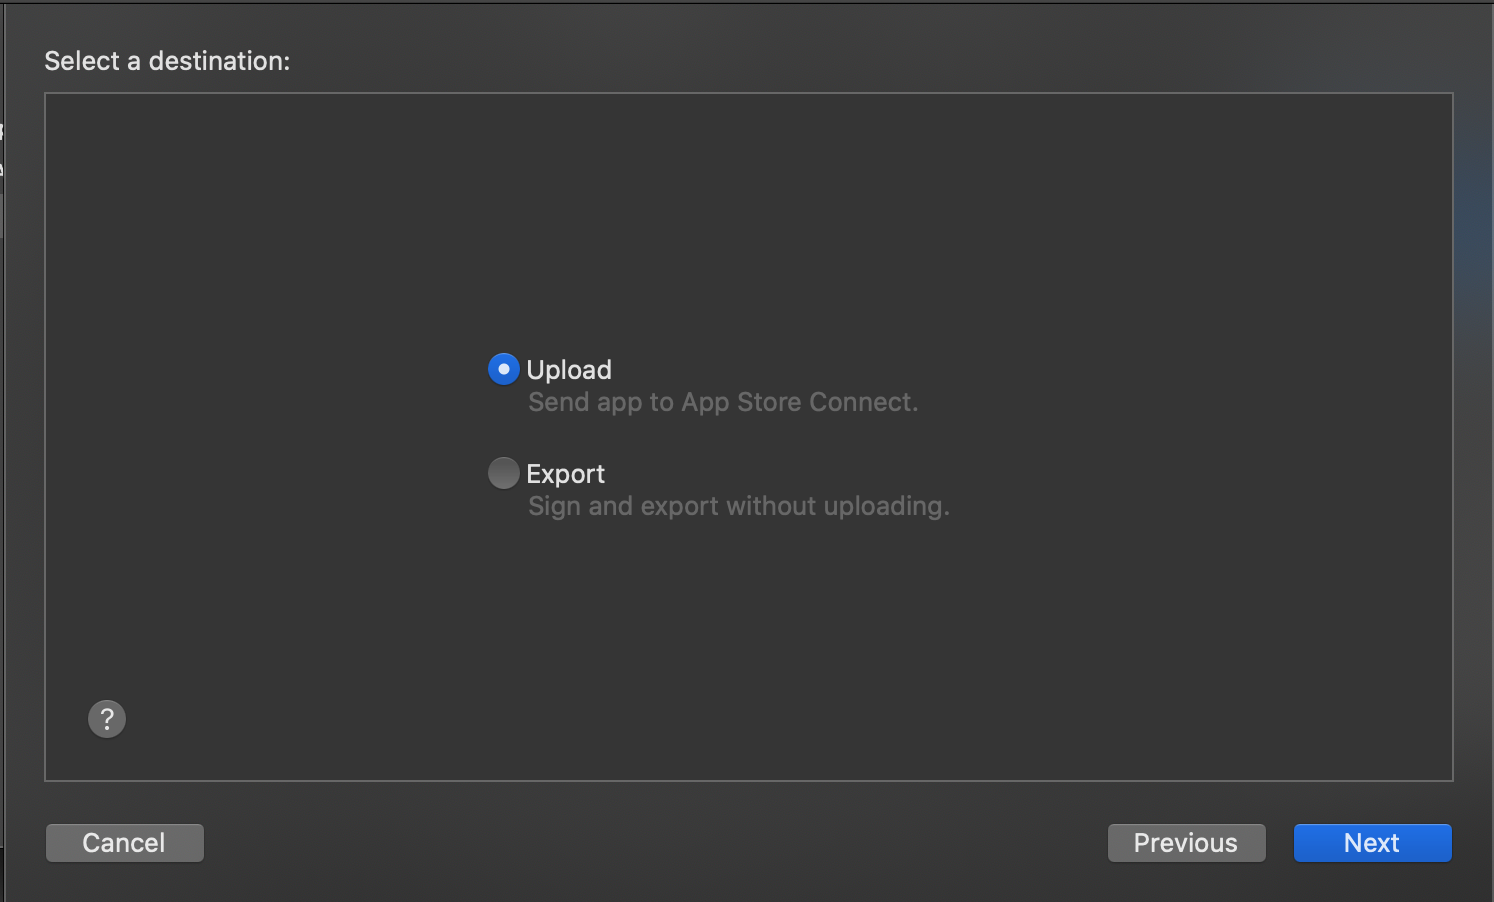This screenshot has height=902, width=1494.
Task: Click the gray unselected Export radio circle
Action: [x=503, y=473]
